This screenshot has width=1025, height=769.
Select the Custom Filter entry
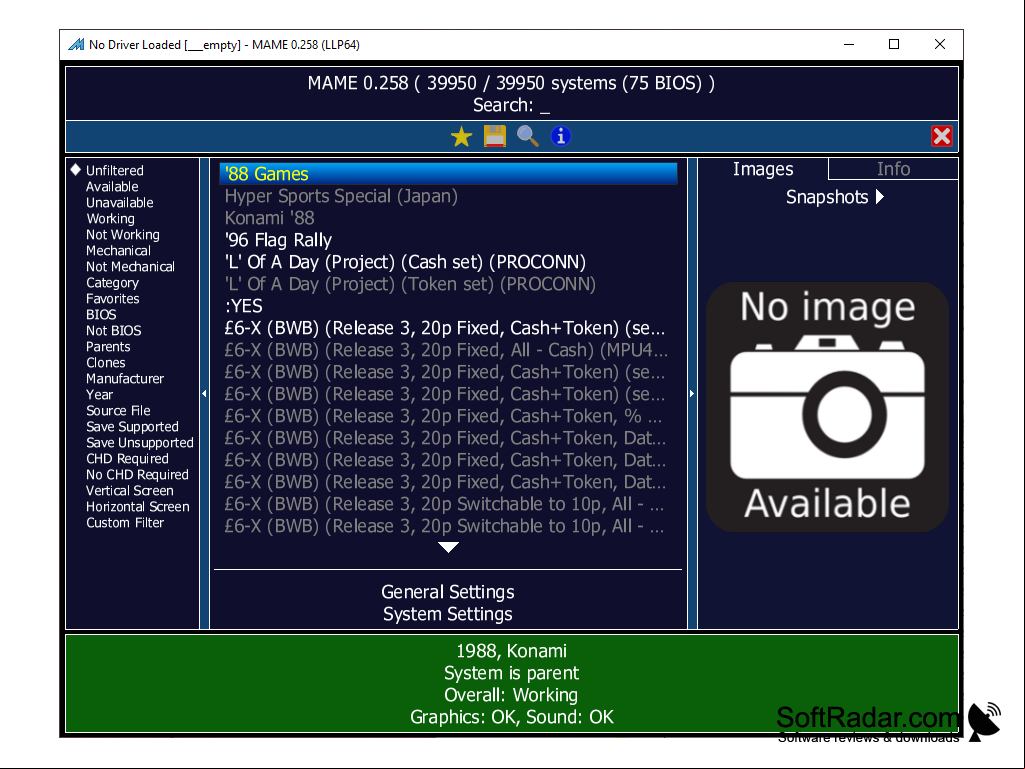tap(124, 523)
